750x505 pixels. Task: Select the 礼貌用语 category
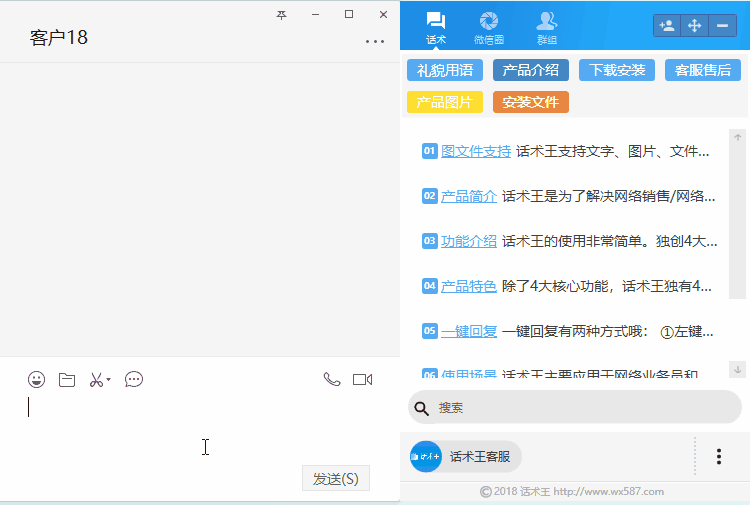click(x=445, y=70)
